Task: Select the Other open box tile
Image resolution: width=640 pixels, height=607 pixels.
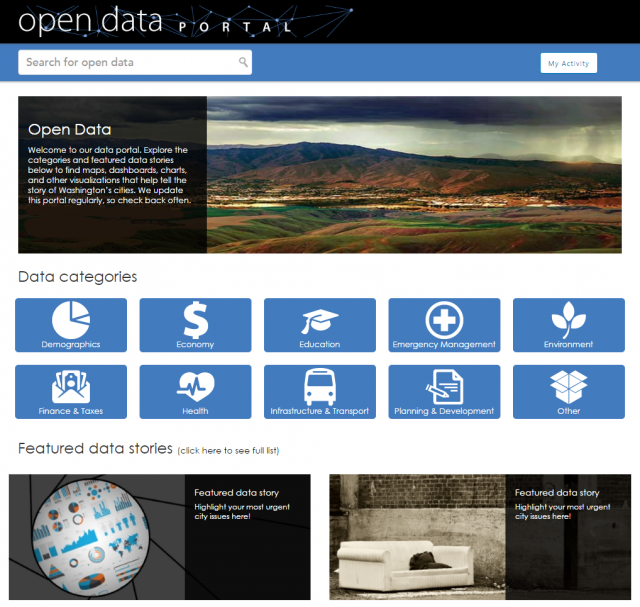Action: coord(569,392)
